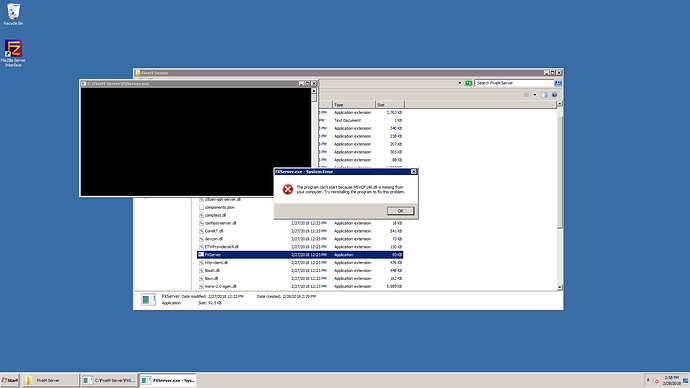Open Explorer help question mark icon
This screenshot has height=388, width=690.
point(554,95)
